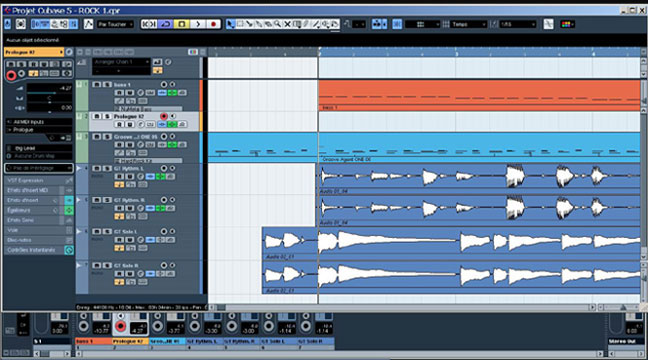The image size is (648, 360).
Task: Solo the Bass 1 track
Action: click(107, 84)
